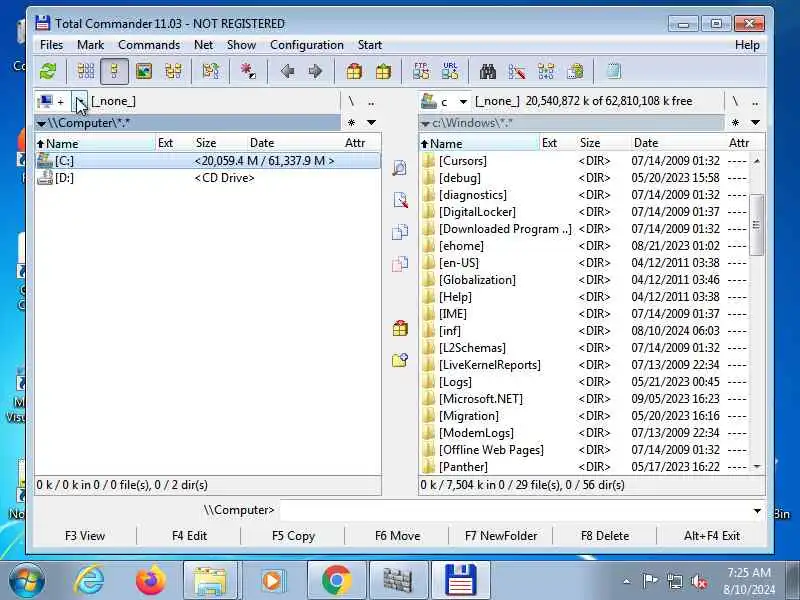Click the Pack gift icon in middle bar

coord(400,328)
